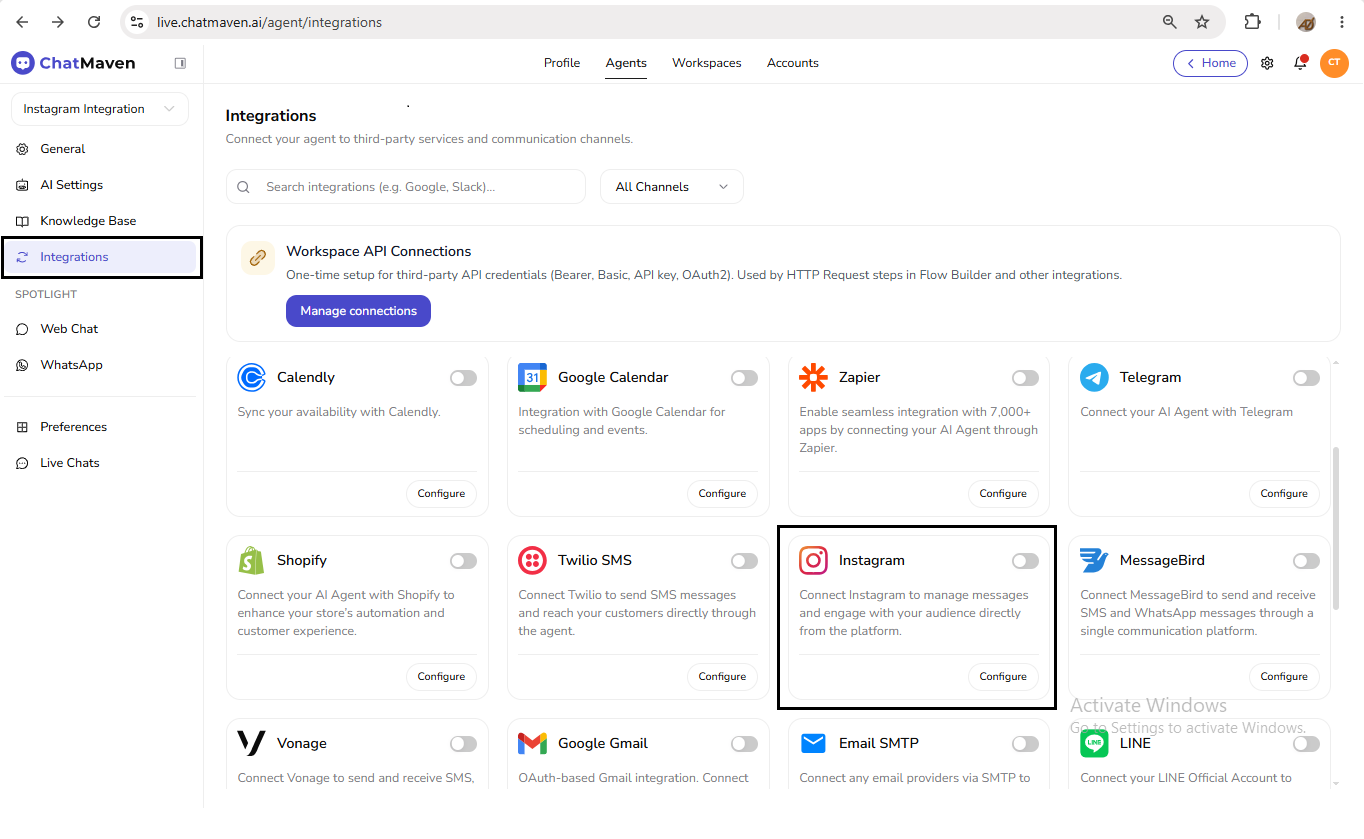Open the Accounts tab
The width and height of the screenshot is (1364, 839).
[793, 63]
